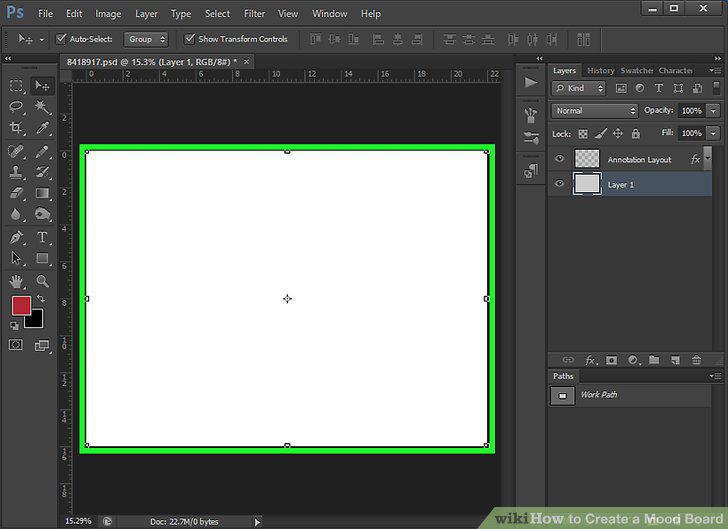This screenshot has height=529, width=728.
Task: Select the Healing Brush tool
Action: tap(16, 151)
